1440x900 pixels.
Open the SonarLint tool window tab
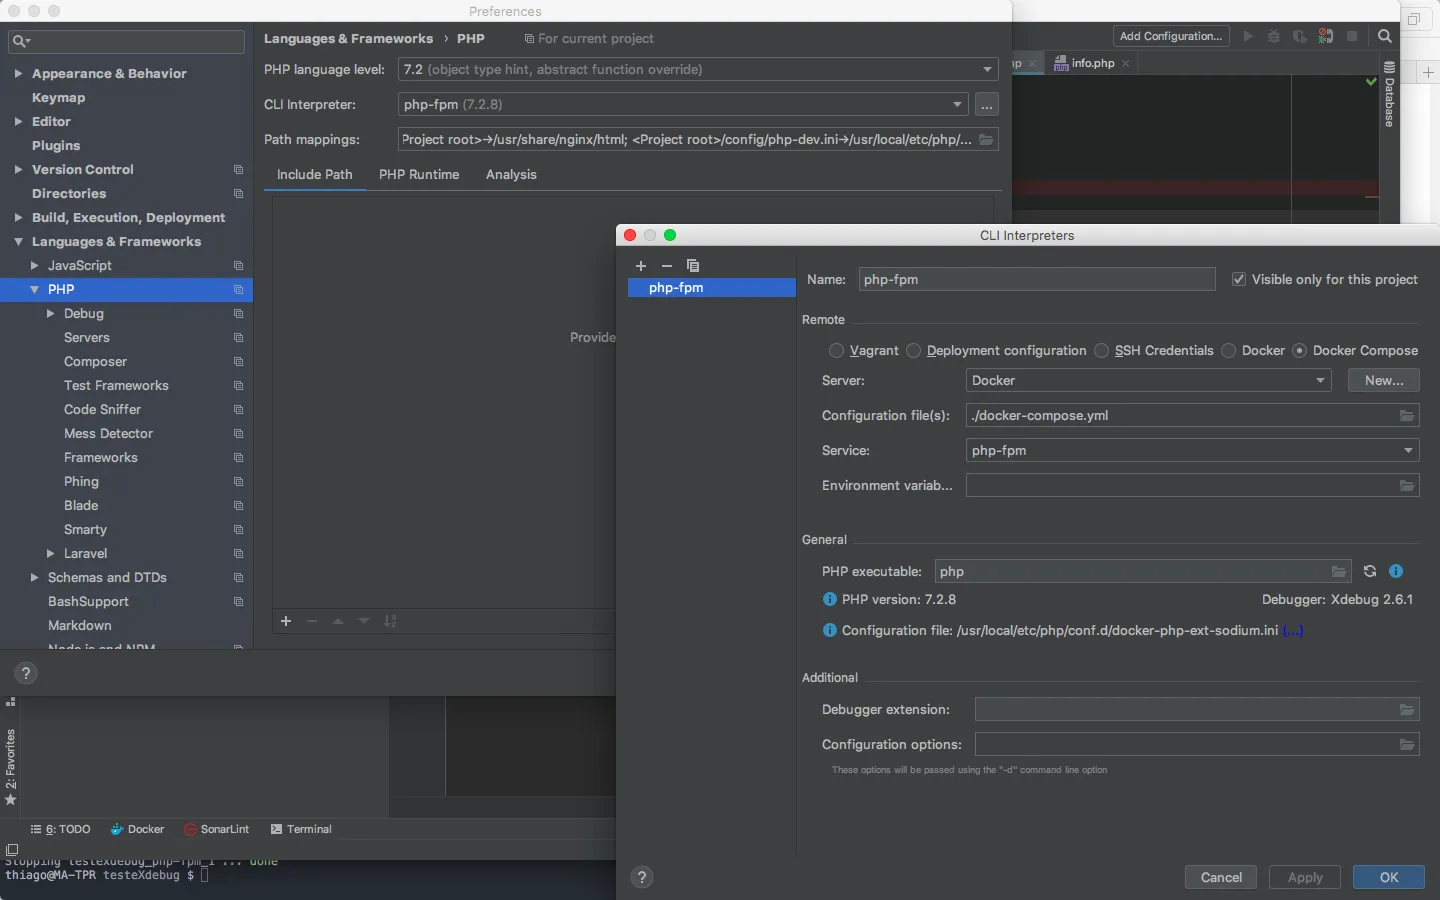(x=216, y=830)
